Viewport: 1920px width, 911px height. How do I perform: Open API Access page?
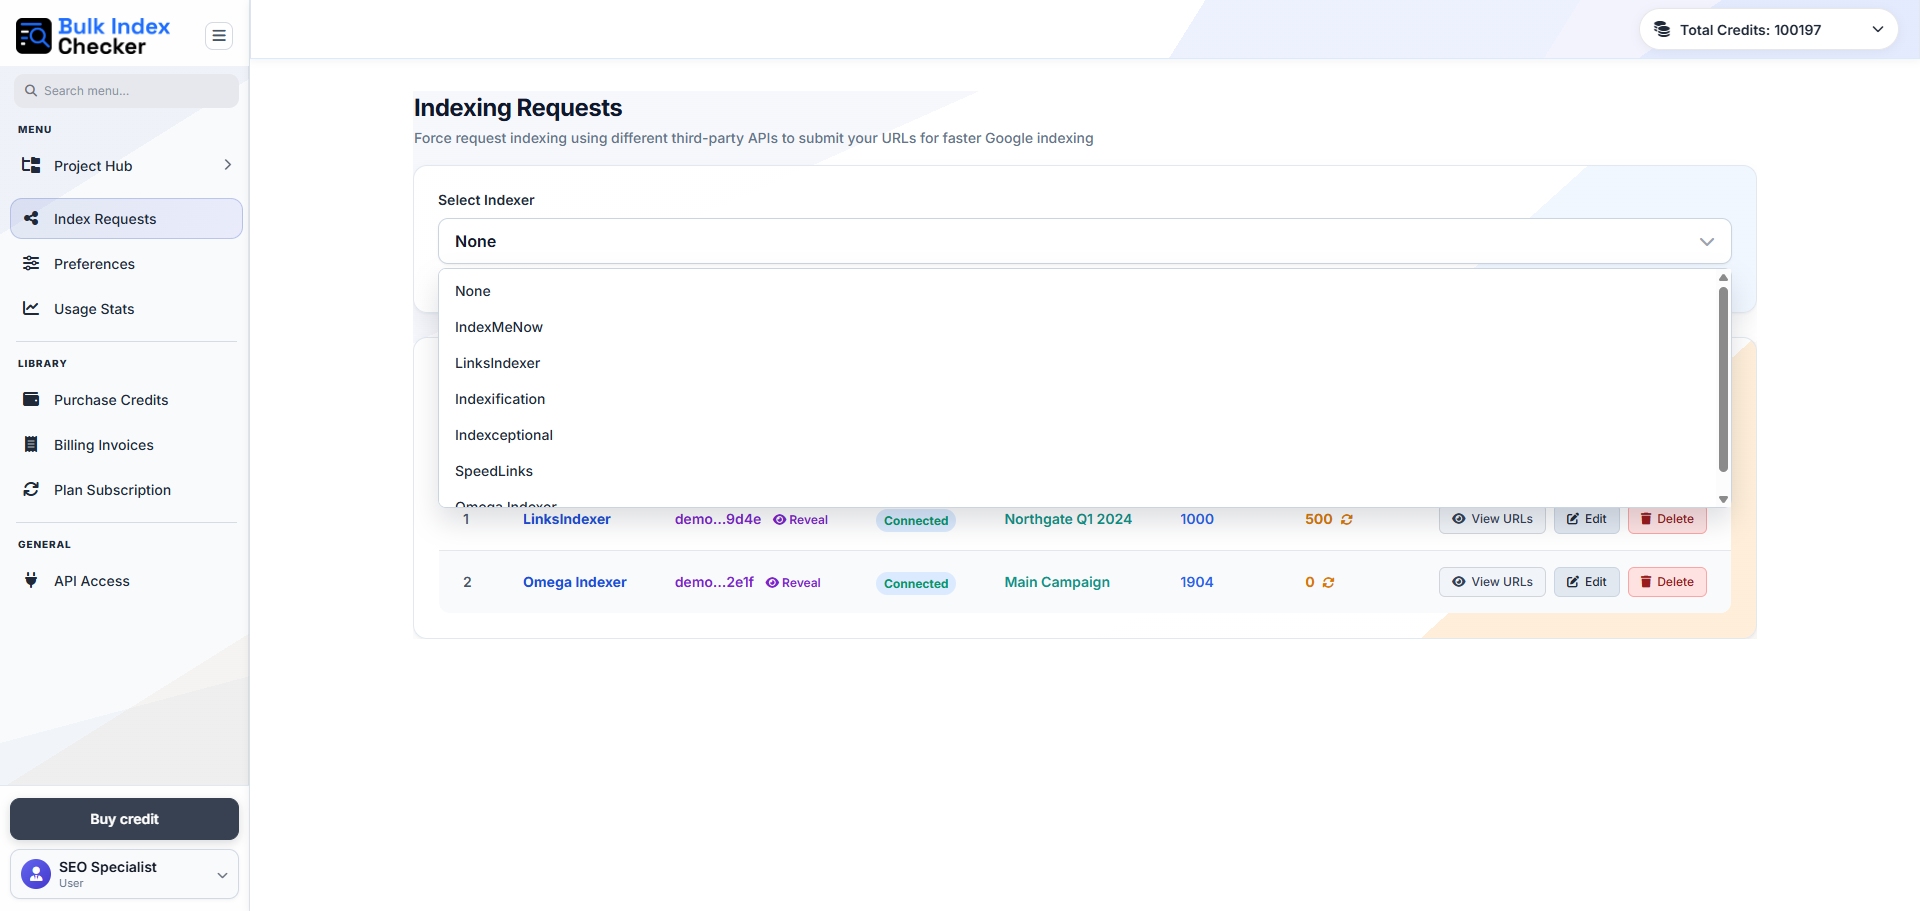126,581
